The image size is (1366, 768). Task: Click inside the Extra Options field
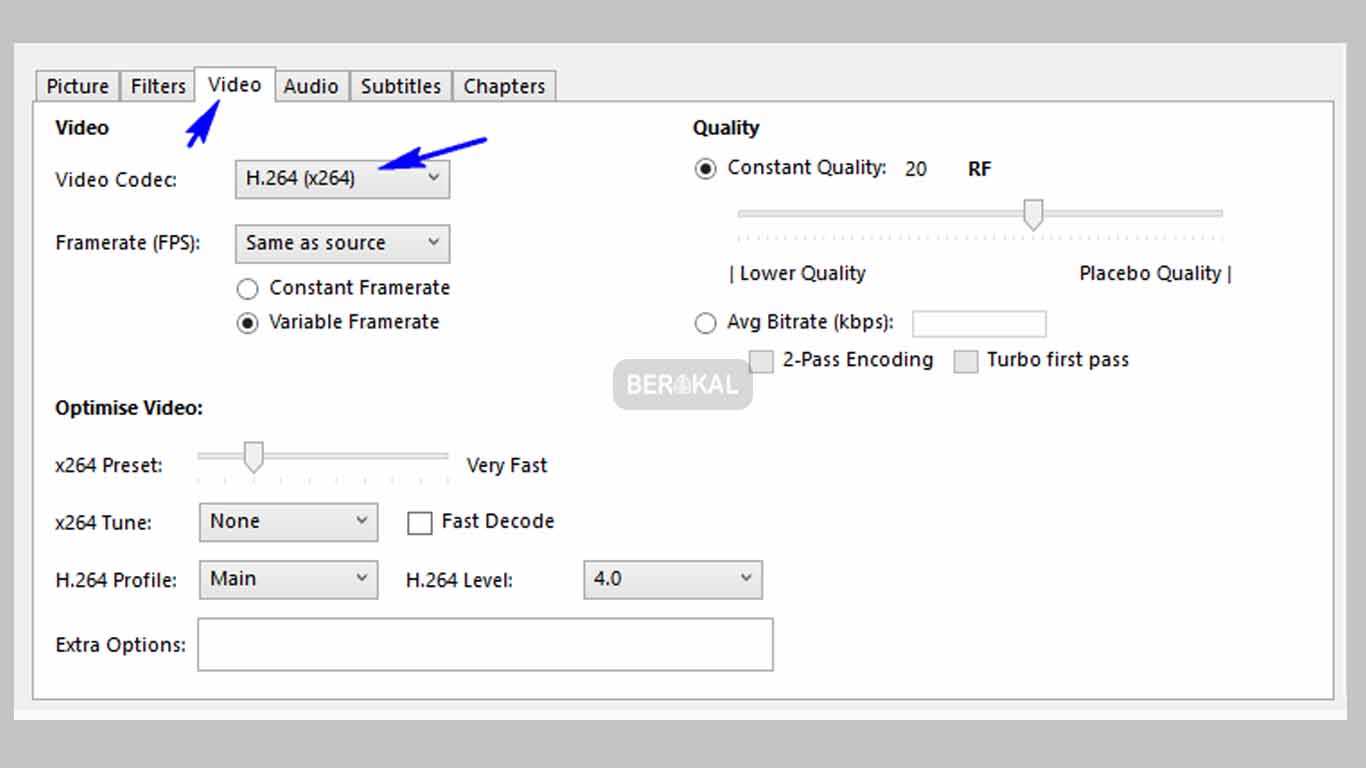[484, 644]
